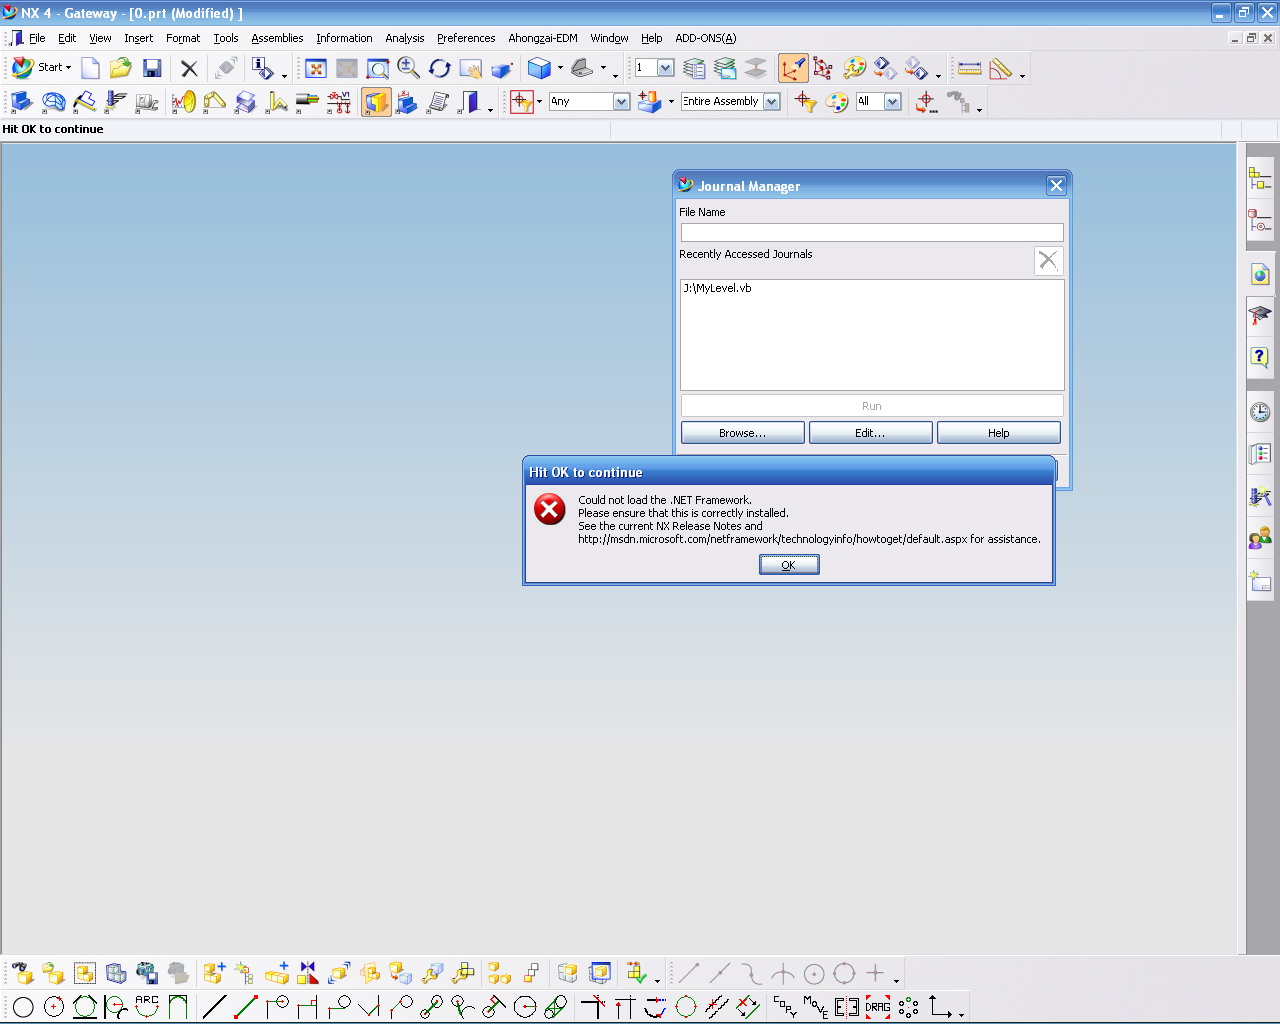Click the Help button in Journal Manager
Viewport: 1280px width, 1024px height.
point(998,433)
